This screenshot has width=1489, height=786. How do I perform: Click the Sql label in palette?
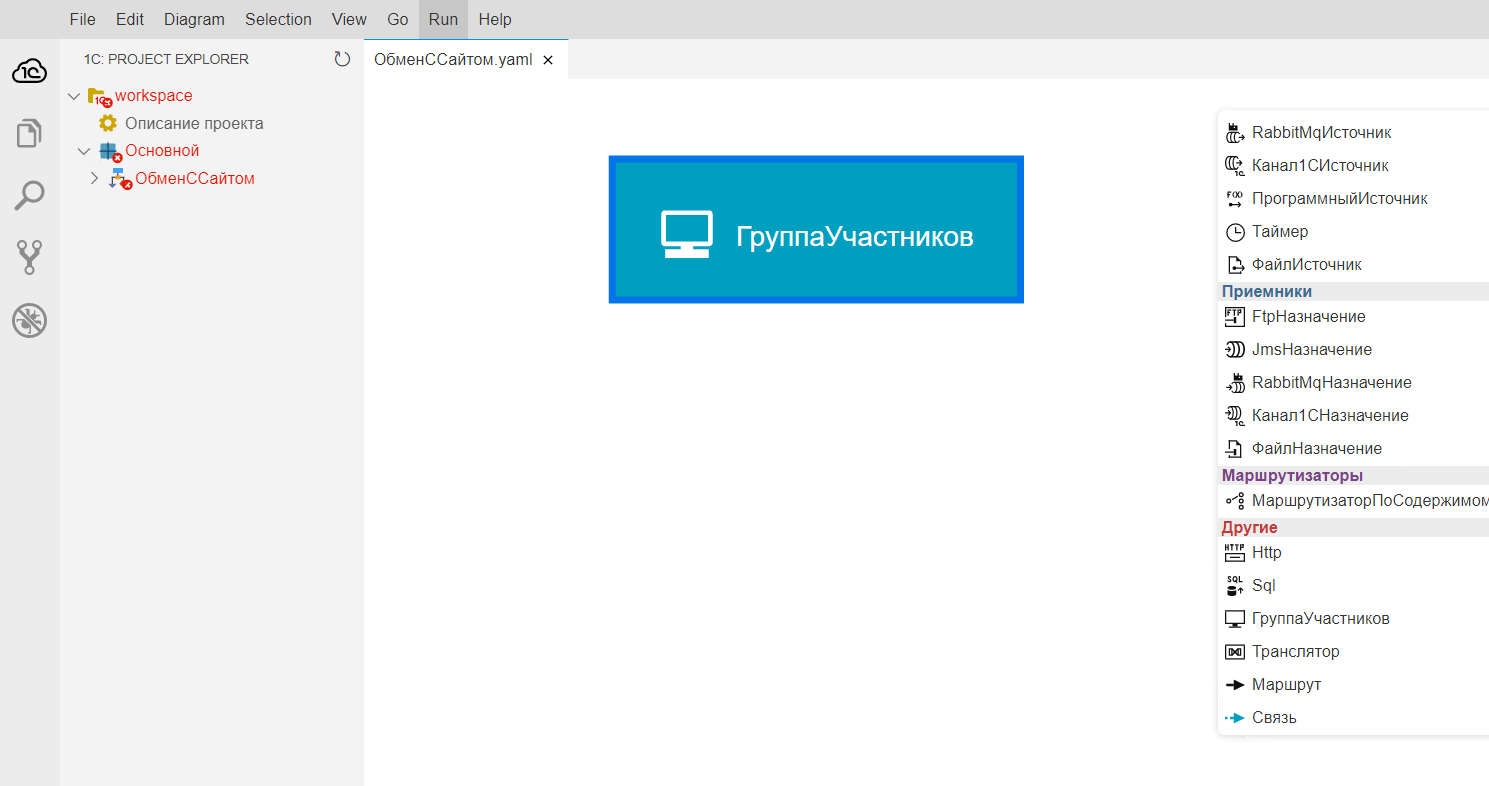point(1264,585)
